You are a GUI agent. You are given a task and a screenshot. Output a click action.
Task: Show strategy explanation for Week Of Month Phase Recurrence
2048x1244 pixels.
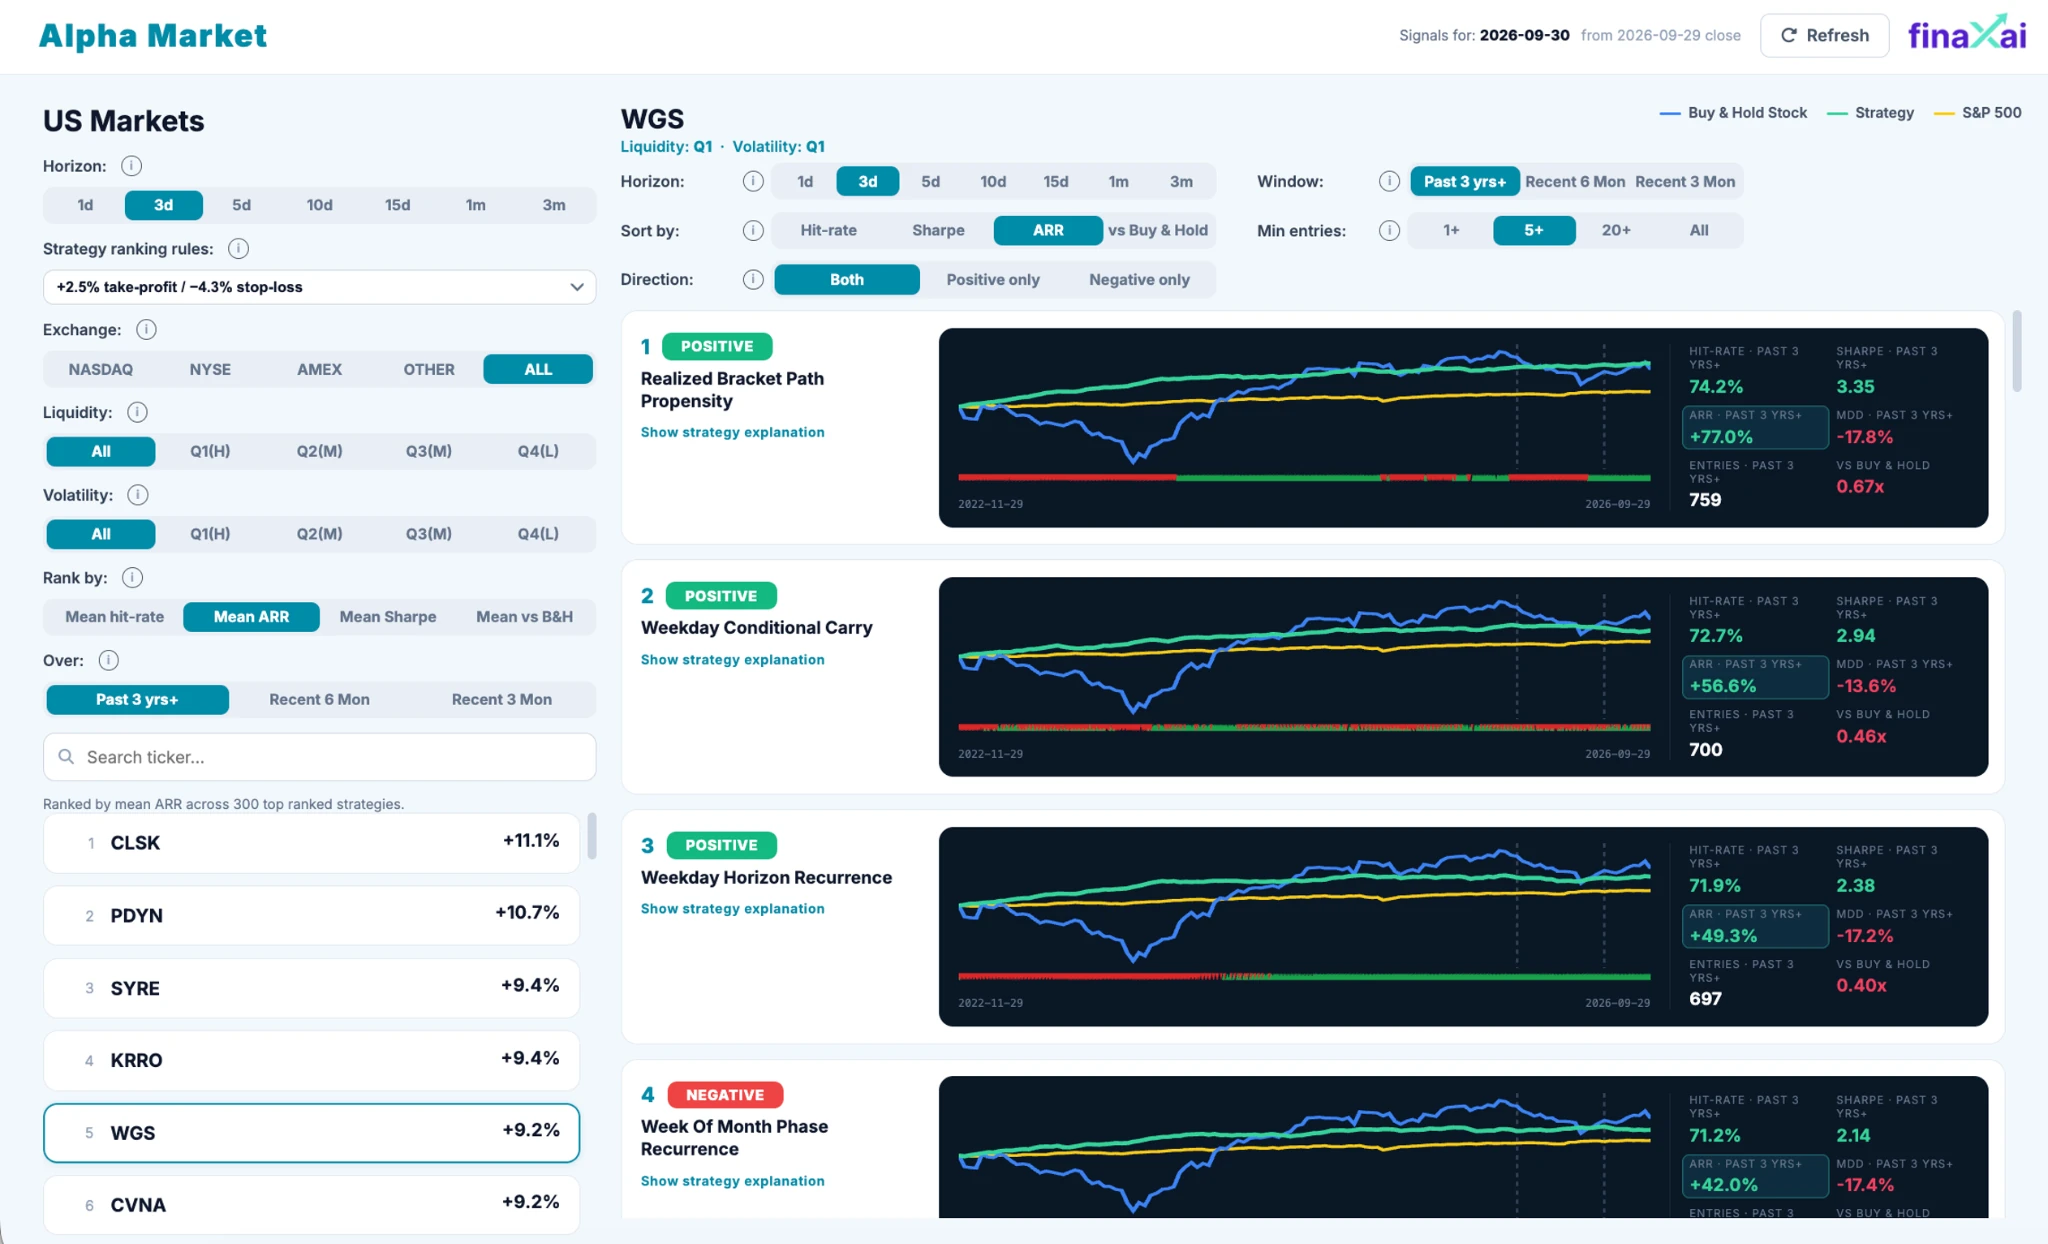click(x=732, y=1181)
